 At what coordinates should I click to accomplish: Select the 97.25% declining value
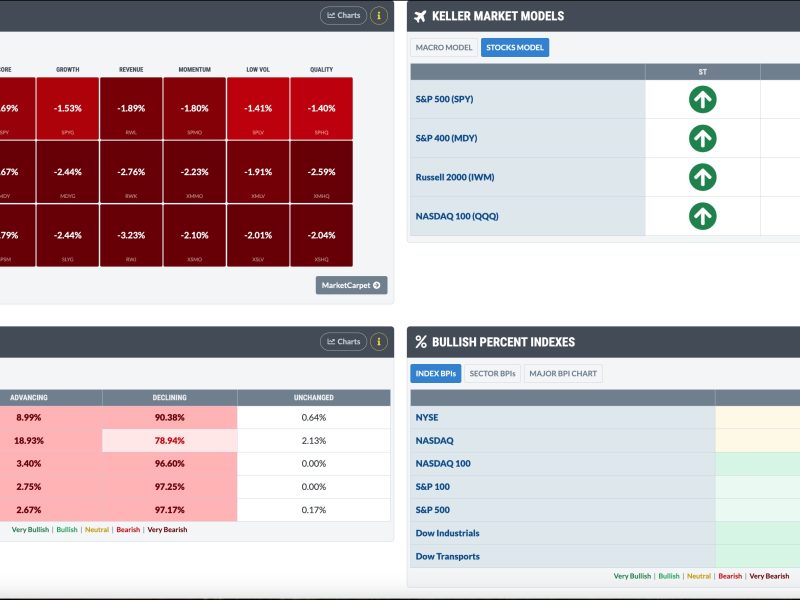point(169,487)
